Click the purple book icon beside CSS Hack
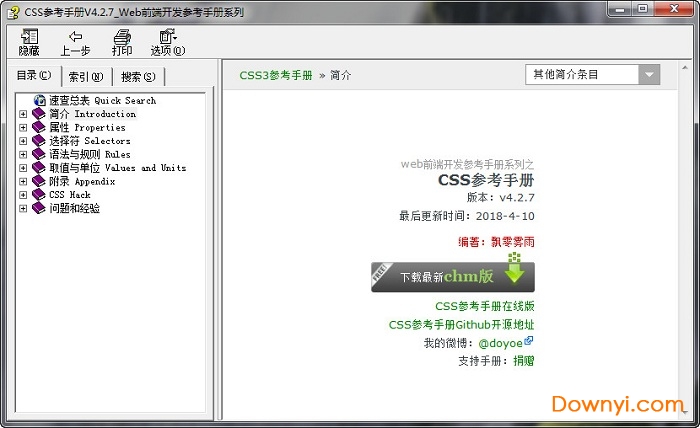The width and height of the screenshot is (700, 428). coord(39,195)
